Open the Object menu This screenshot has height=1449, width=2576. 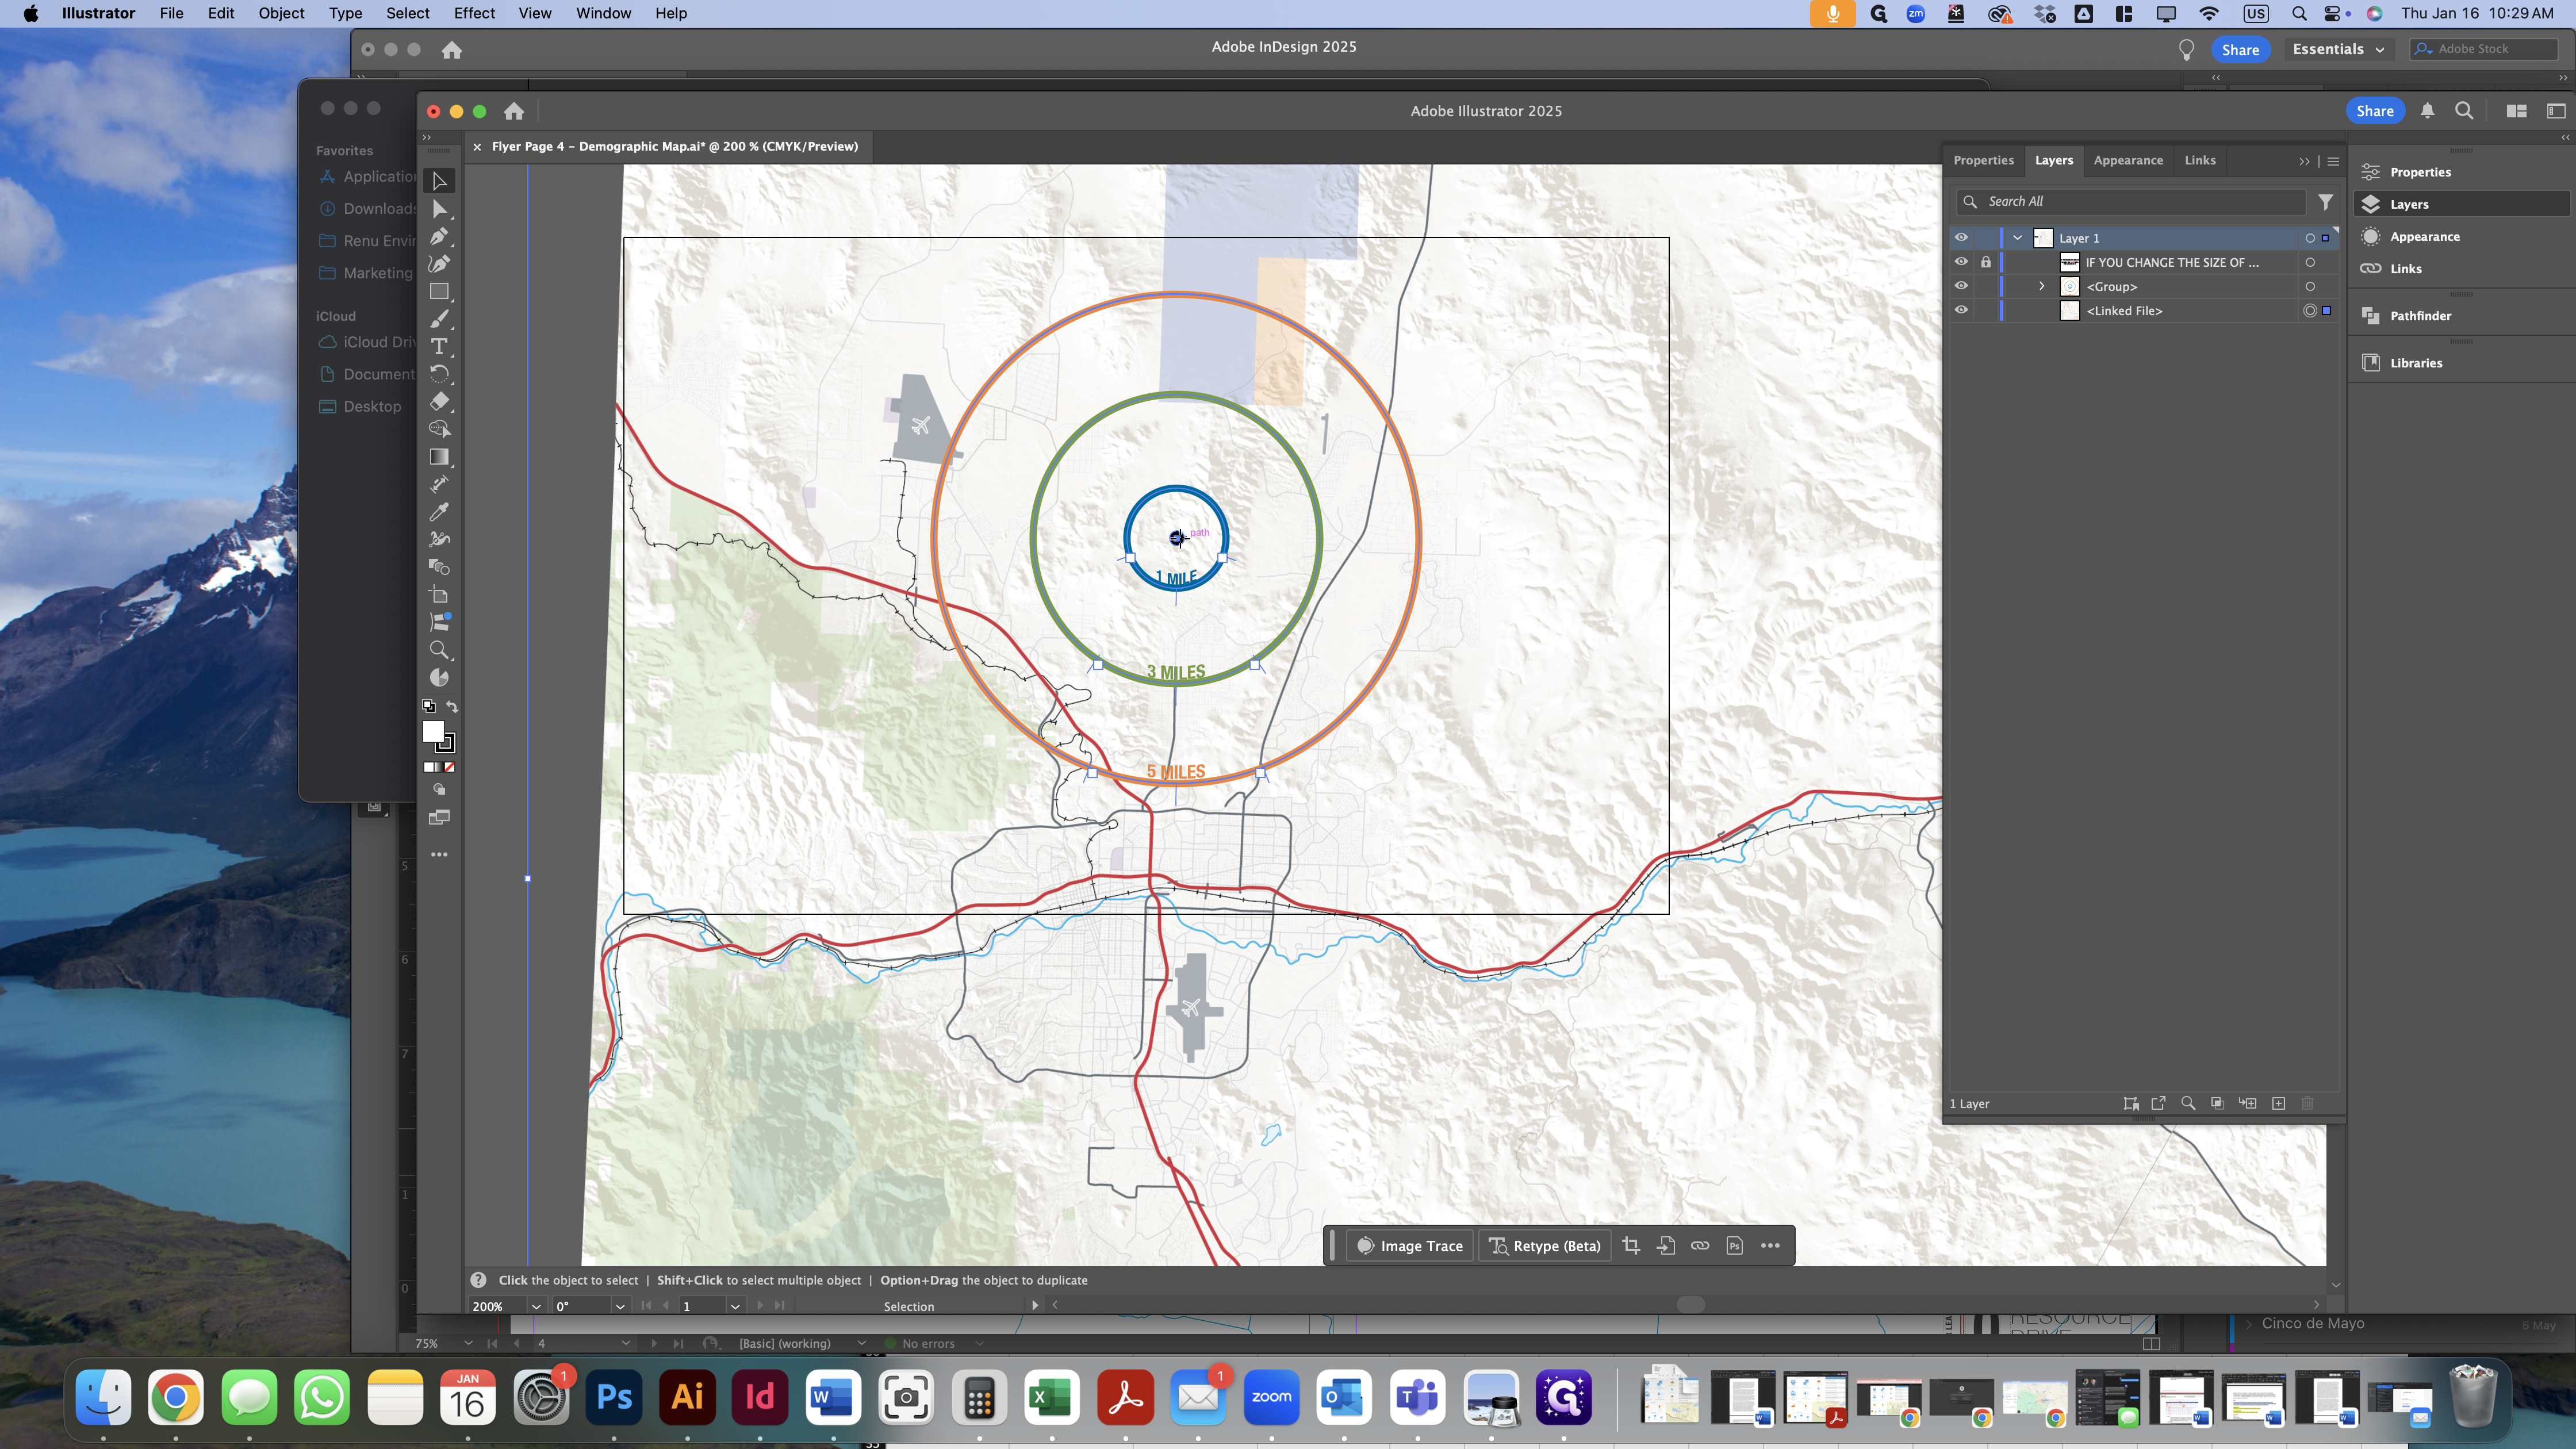pyautogui.click(x=281, y=13)
